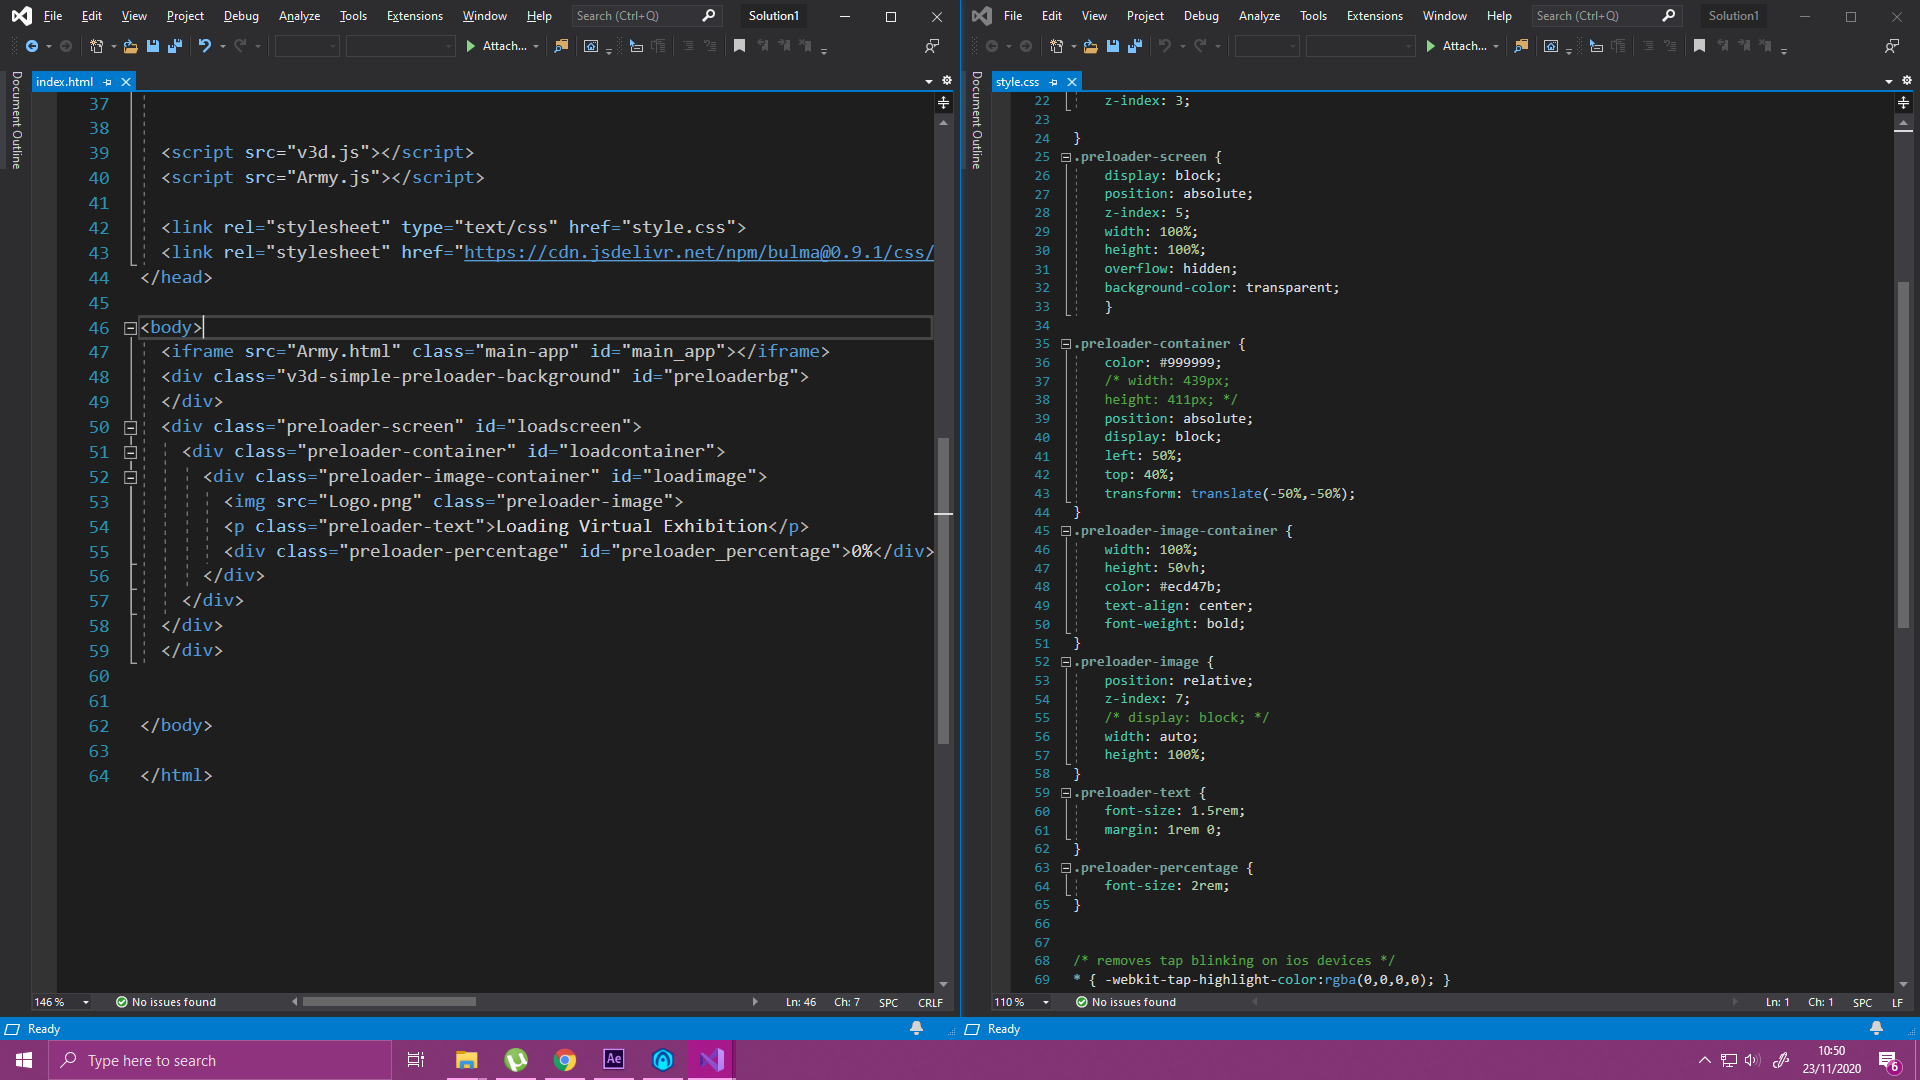Click horizontal scrollbar thumb in index.html editor

[389, 1001]
